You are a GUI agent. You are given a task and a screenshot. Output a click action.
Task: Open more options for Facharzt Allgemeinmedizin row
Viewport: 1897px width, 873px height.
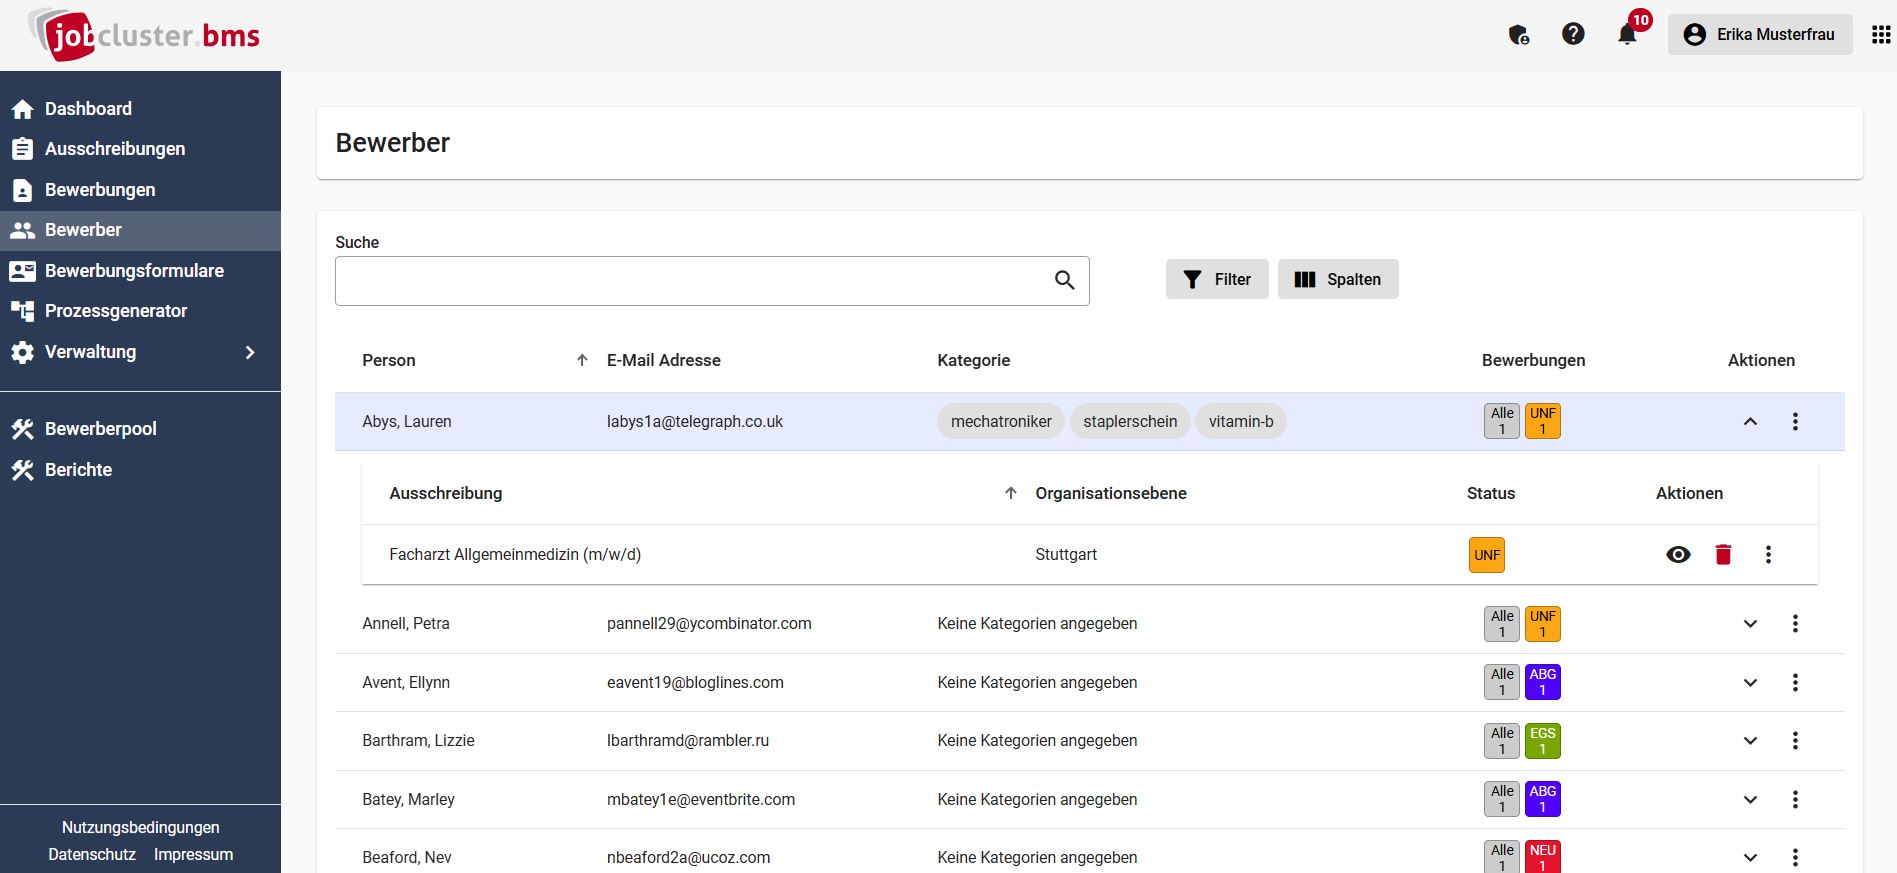point(1768,554)
